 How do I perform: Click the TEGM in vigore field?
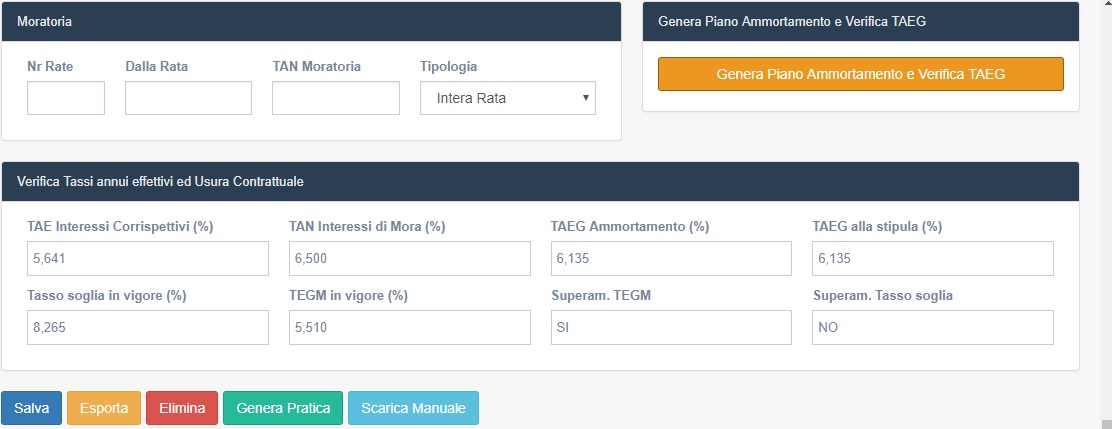point(410,328)
